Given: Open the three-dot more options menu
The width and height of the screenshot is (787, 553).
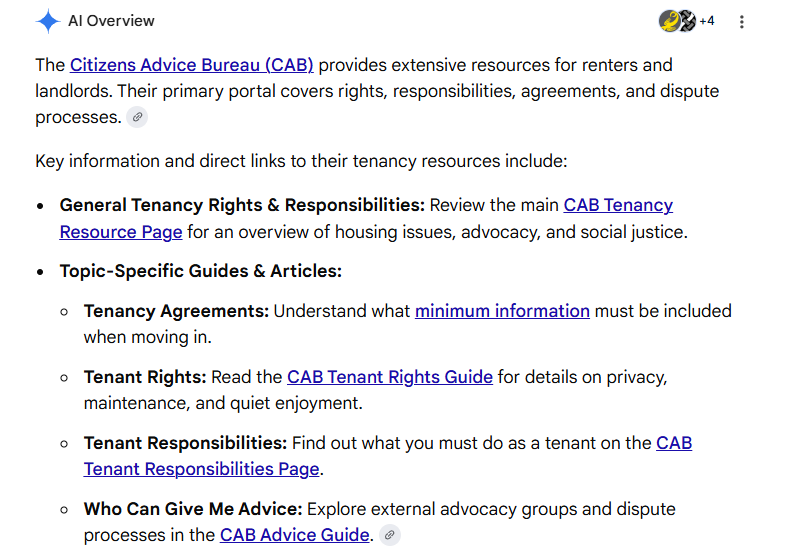Looking at the screenshot, I should 741,22.
